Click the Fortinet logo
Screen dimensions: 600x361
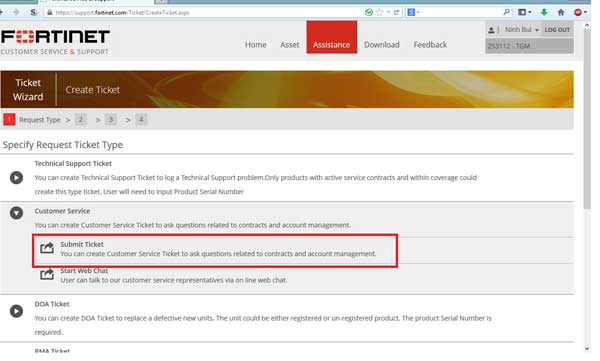55,37
